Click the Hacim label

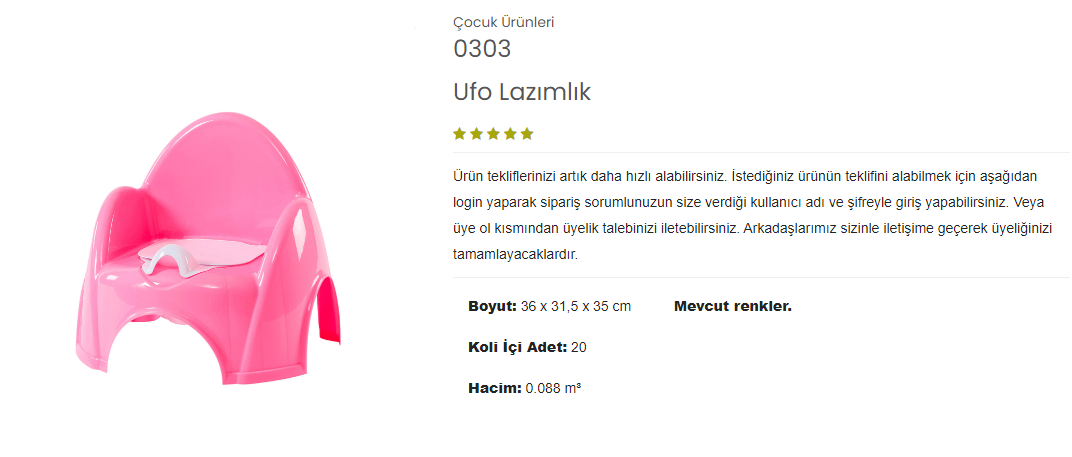pyautogui.click(x=494, y=388)
